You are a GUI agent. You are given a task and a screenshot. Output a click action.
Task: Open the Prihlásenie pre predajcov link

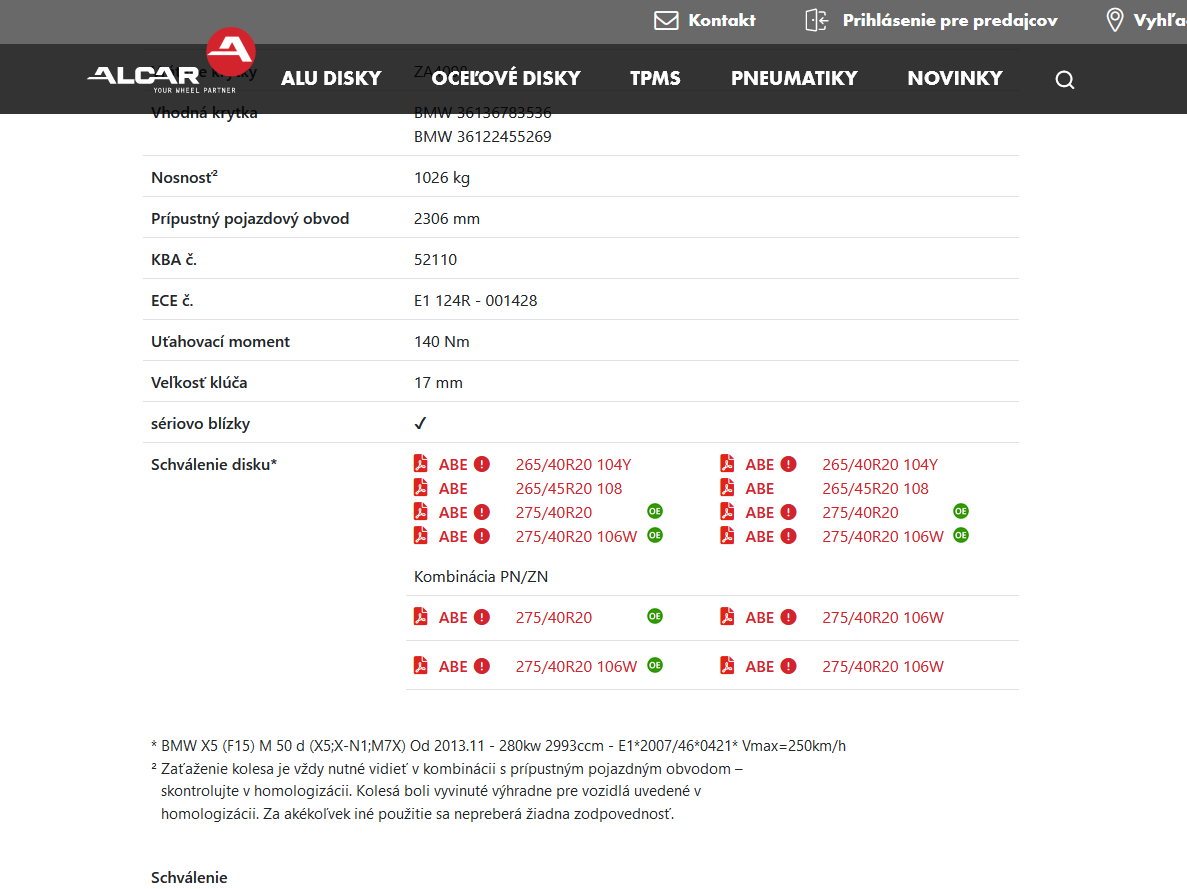(950, 20)
